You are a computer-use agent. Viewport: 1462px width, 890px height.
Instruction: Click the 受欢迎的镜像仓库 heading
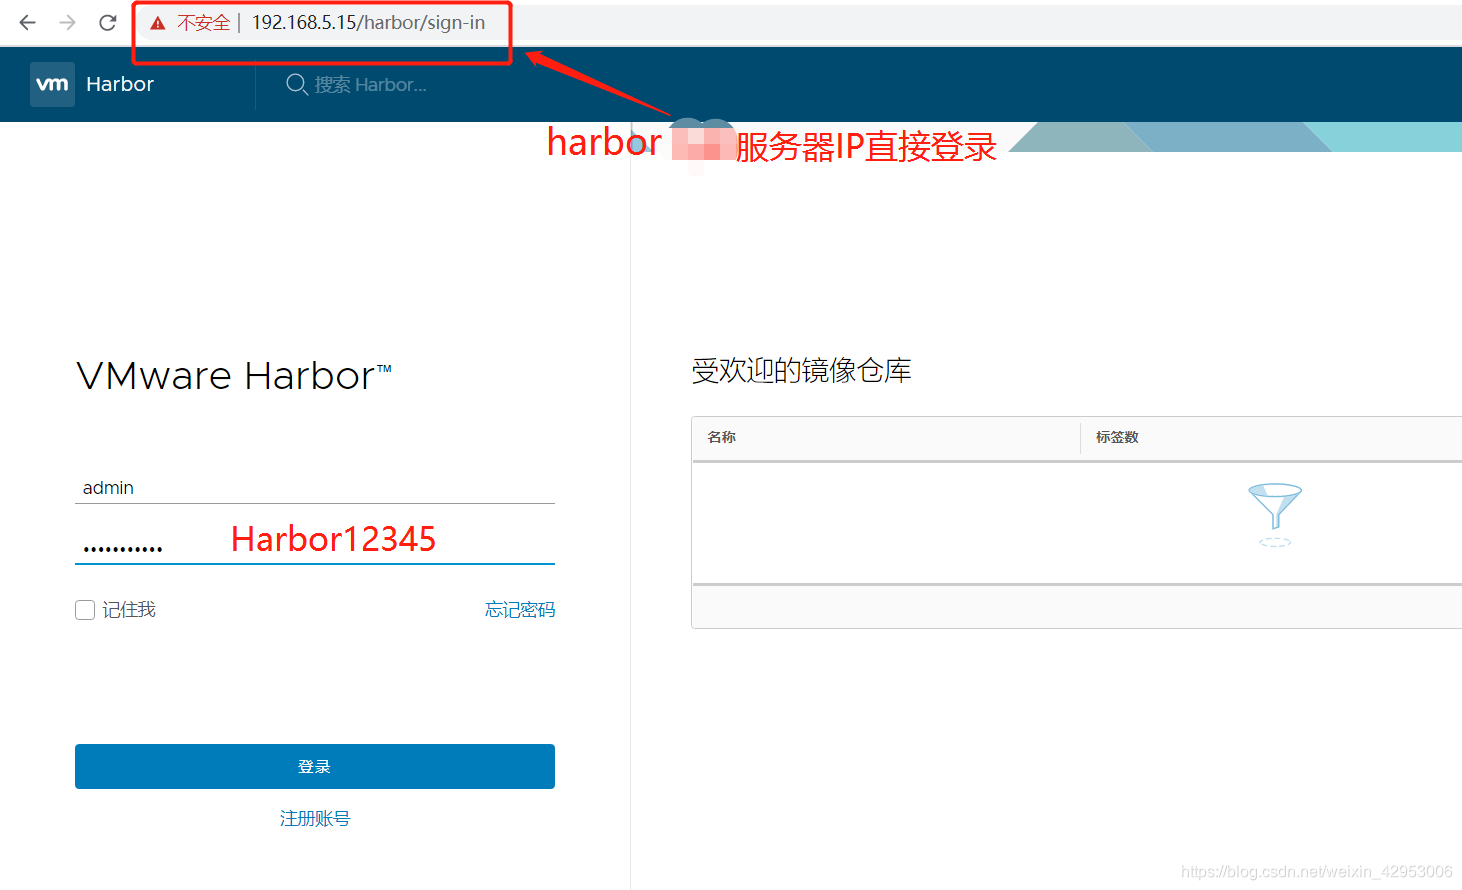coord(801,371)
